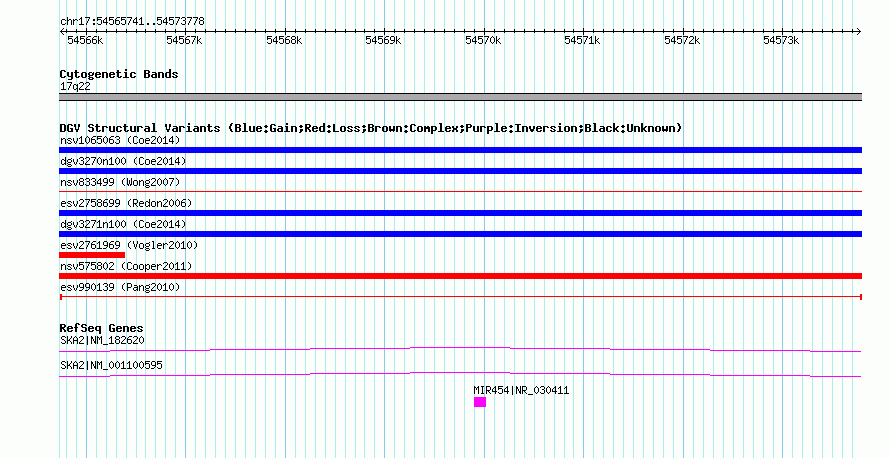Click the chr17:54565741..54573778 region label
Screen dimensions: 890x458
point(132,21)
